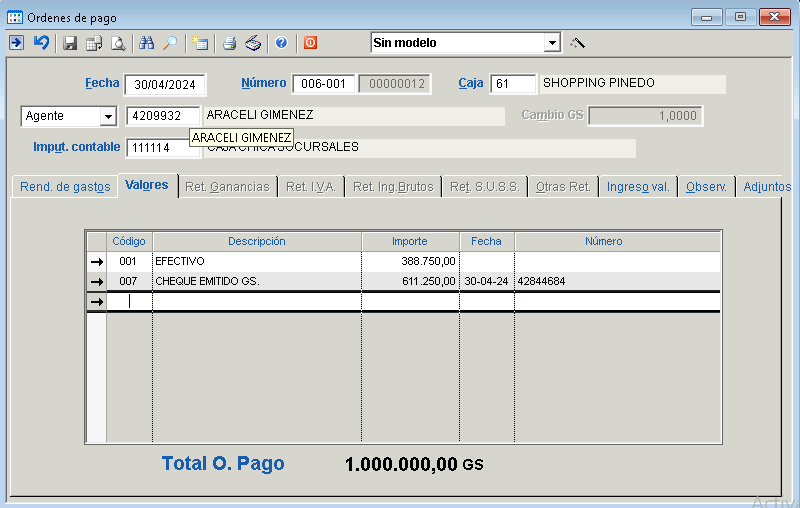Click the Fecha date input field

165,84
